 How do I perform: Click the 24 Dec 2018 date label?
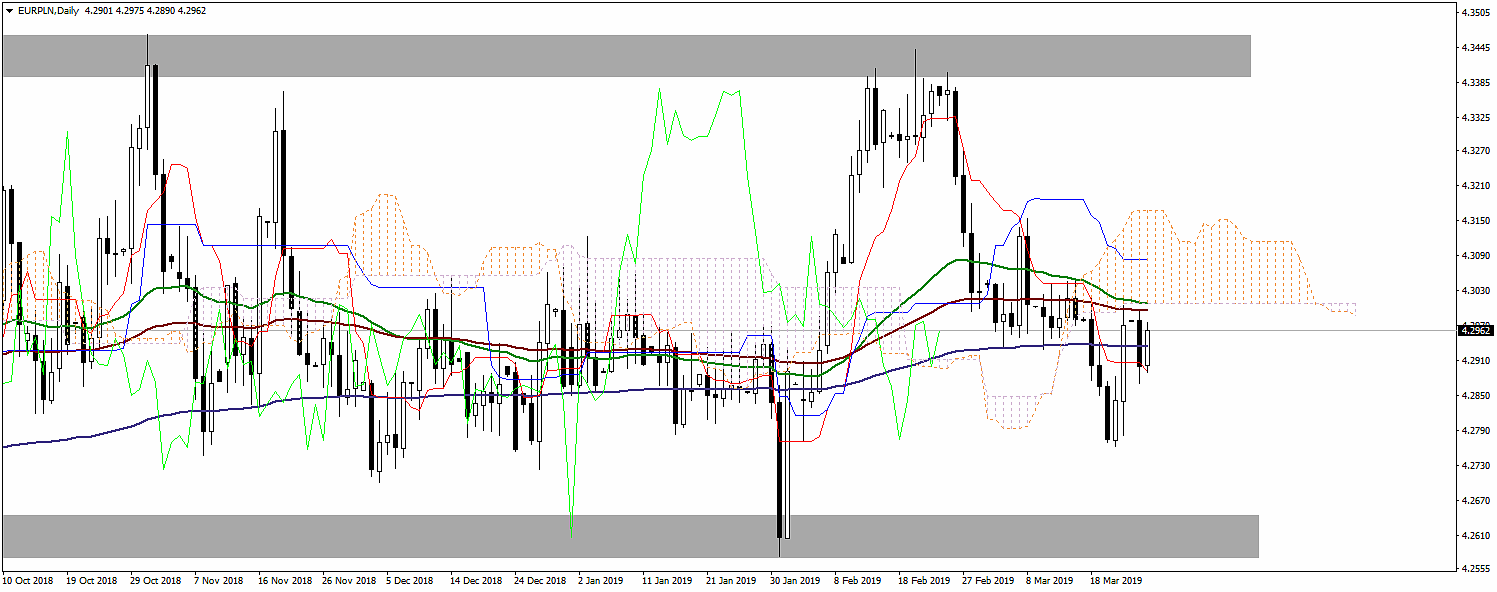(540, 580)
